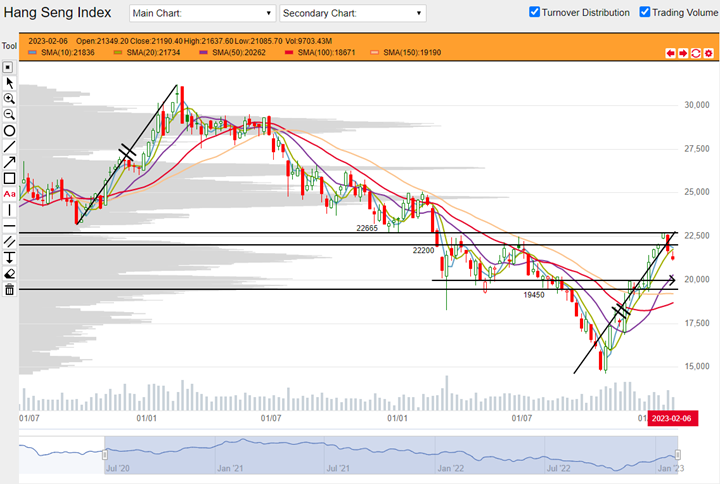Image resolution: width=720 pixels, height=484 pixels.
Task: Choose the circle drawing tool
Action: [x=9, y=131]
